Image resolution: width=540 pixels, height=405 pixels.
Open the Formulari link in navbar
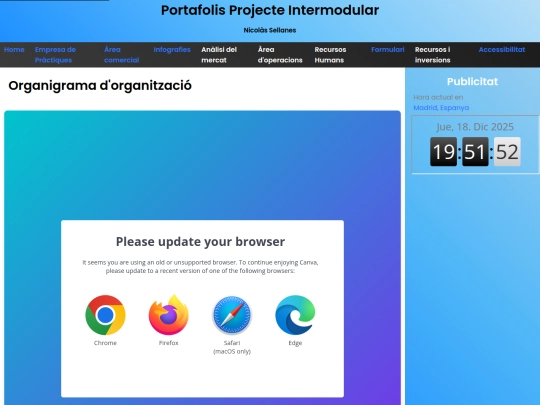[x=387, y=50]
